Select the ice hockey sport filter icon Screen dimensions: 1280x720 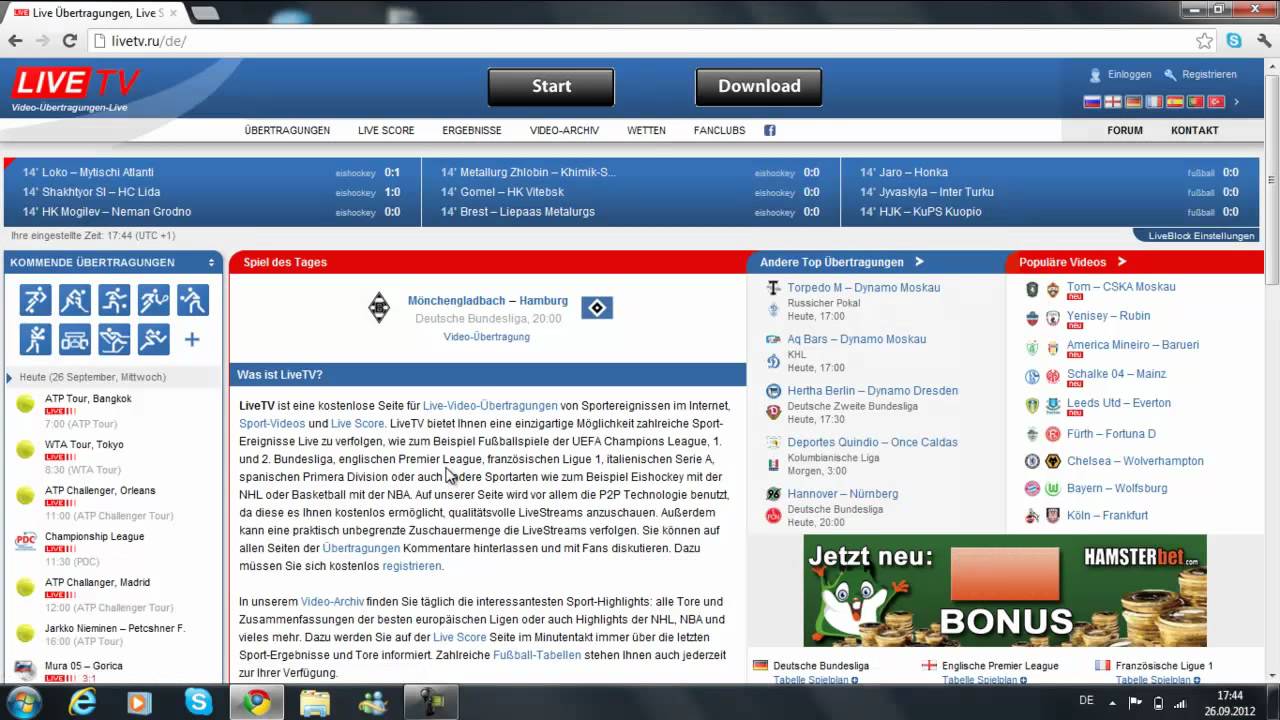[x=74, y=300]
